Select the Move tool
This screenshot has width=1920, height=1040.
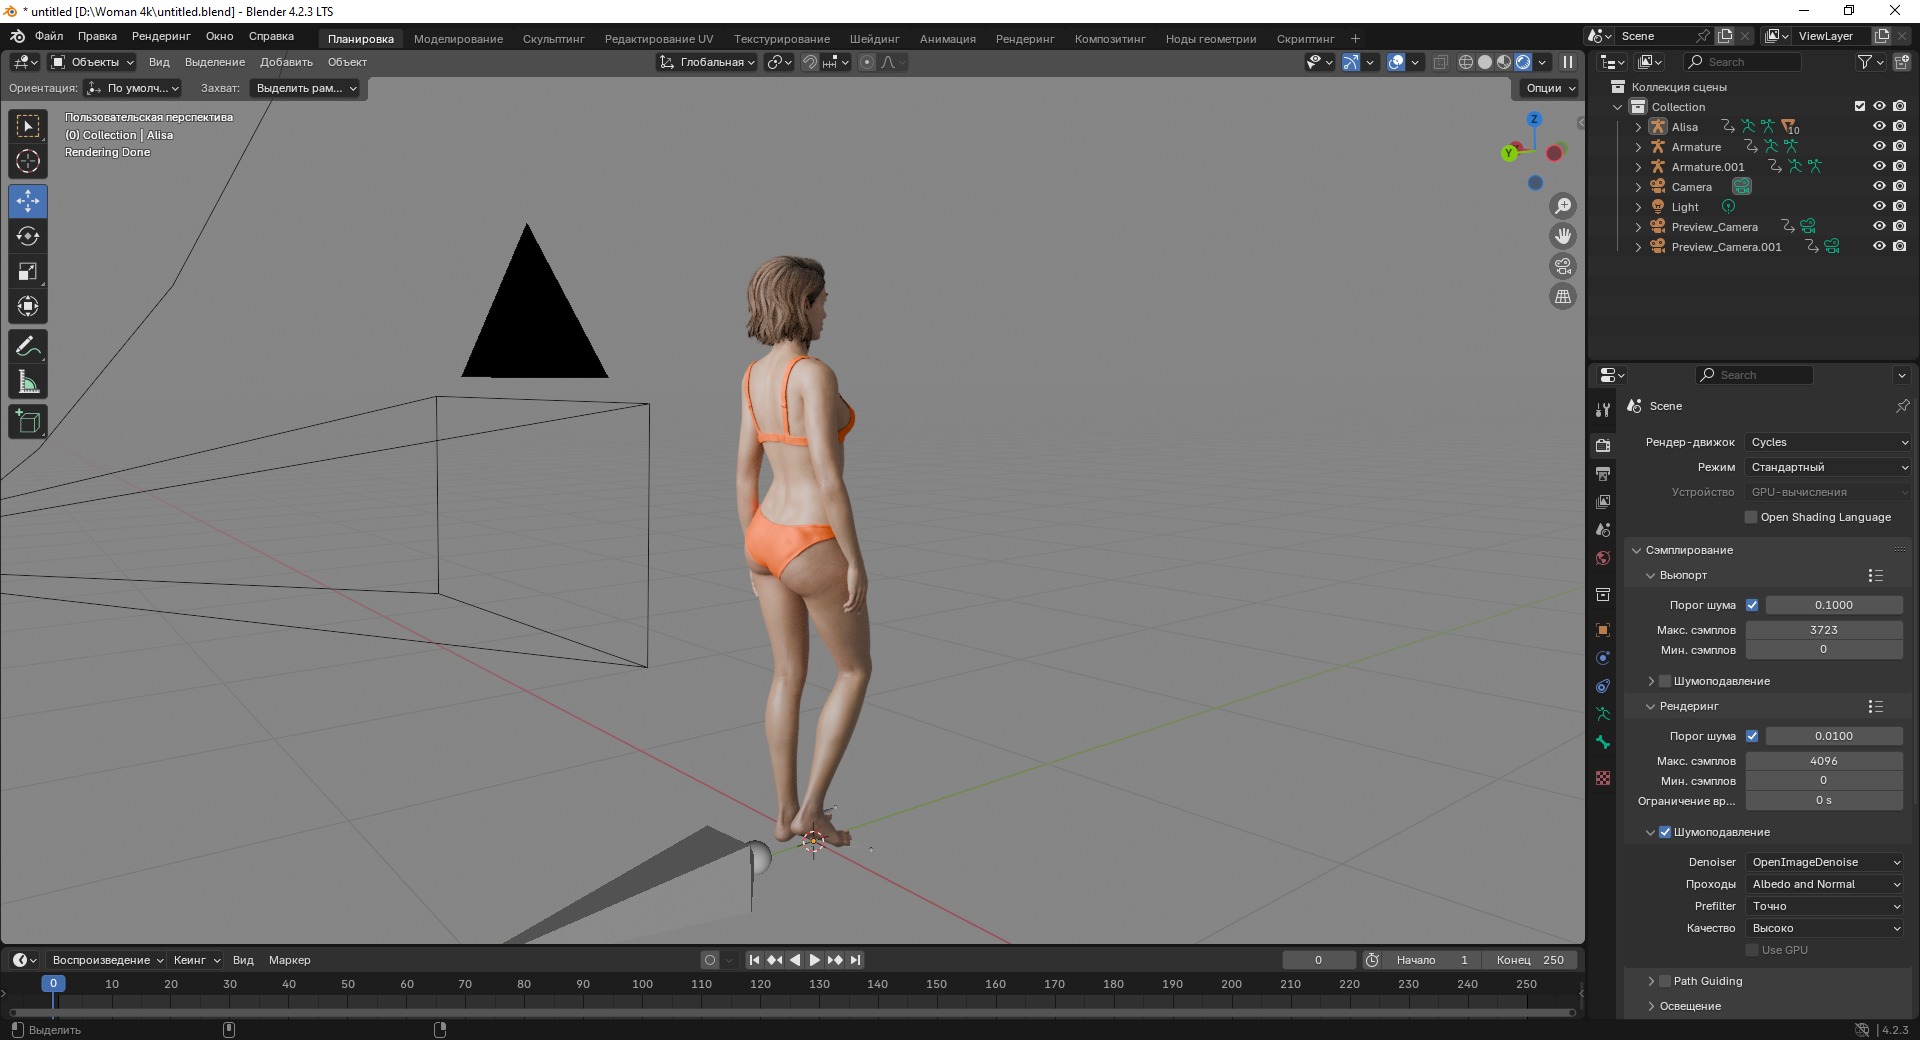click(x=28, y=201)
